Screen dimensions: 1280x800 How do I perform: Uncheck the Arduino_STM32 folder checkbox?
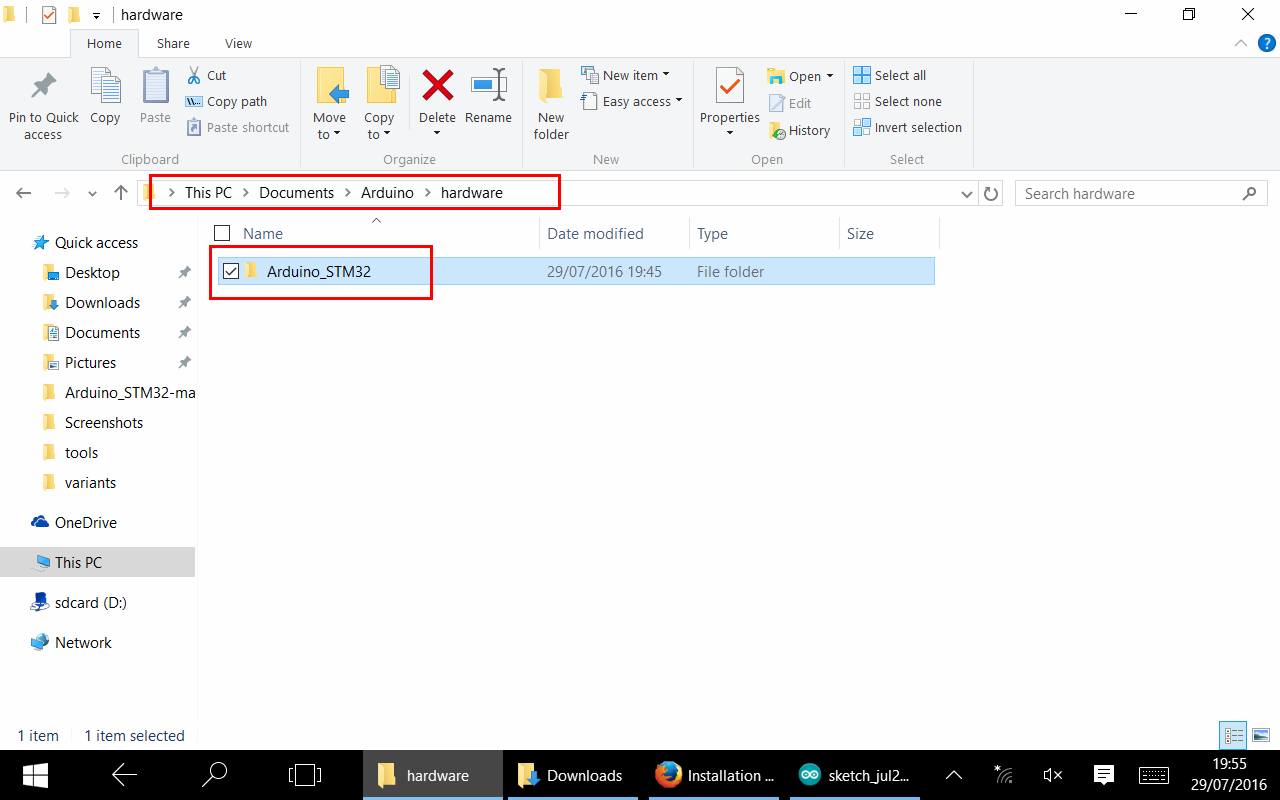tap(231, 271)
